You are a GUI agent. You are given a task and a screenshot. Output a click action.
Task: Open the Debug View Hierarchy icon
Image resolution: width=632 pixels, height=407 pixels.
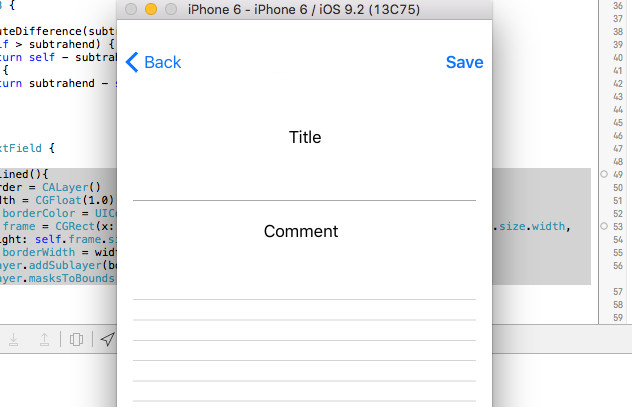[76, 339]
